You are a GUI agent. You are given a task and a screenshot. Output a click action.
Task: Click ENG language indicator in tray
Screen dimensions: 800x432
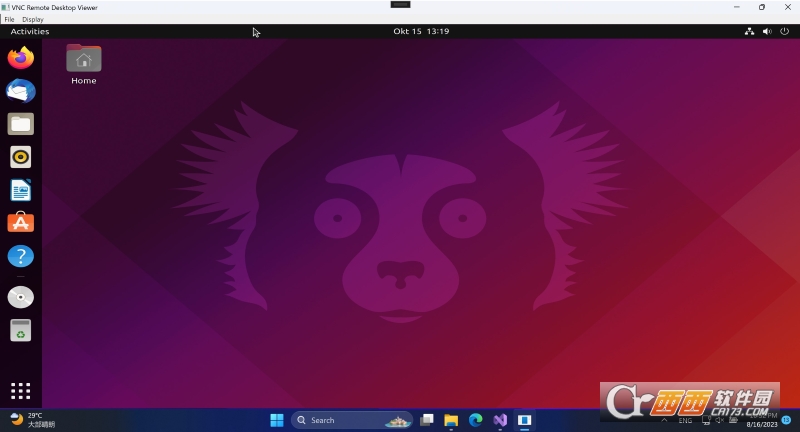click(x=685, y=421)
